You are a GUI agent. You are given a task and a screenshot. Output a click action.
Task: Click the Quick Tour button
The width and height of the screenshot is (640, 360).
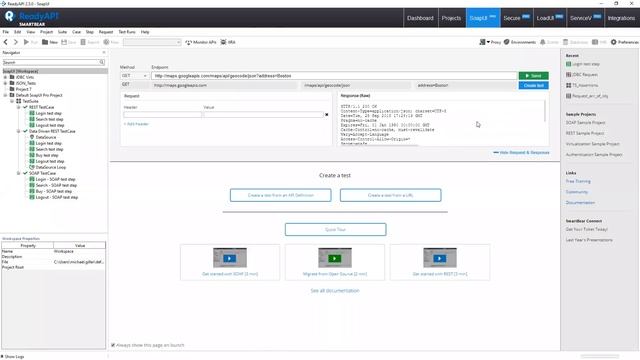tap(336, 229)
